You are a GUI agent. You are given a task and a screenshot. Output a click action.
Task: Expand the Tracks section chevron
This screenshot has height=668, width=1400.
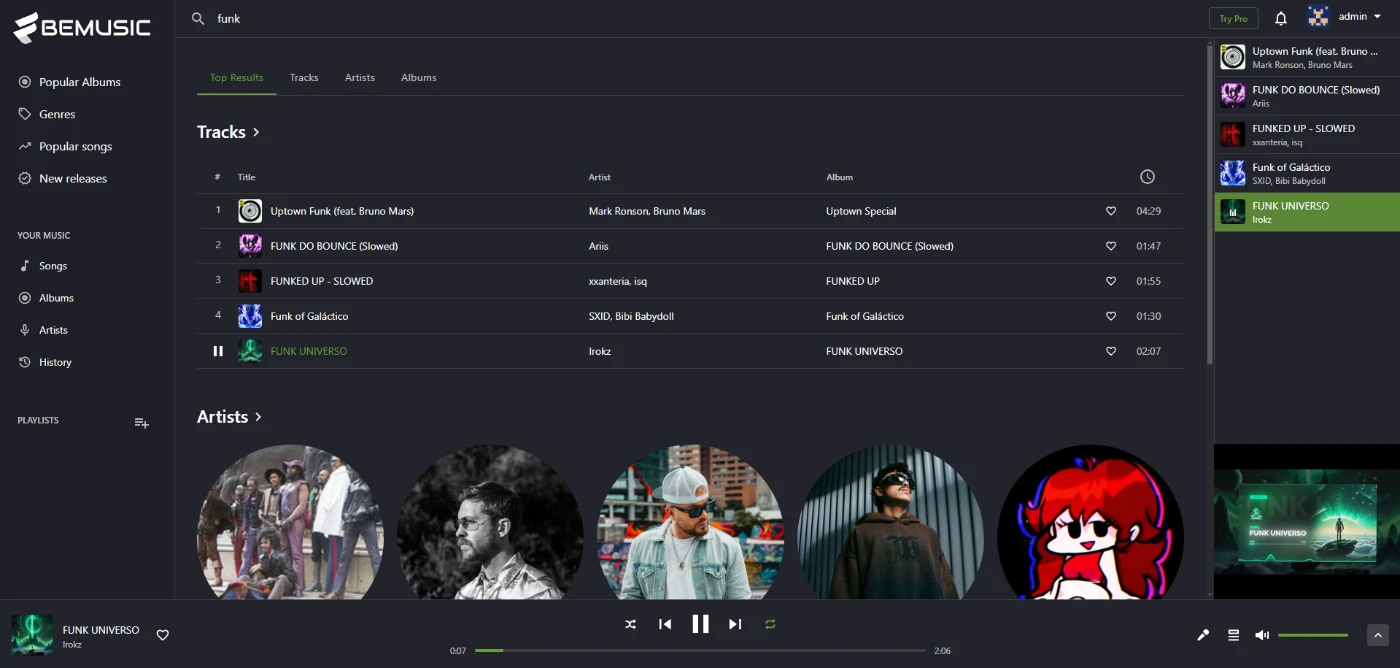[257, 132]
